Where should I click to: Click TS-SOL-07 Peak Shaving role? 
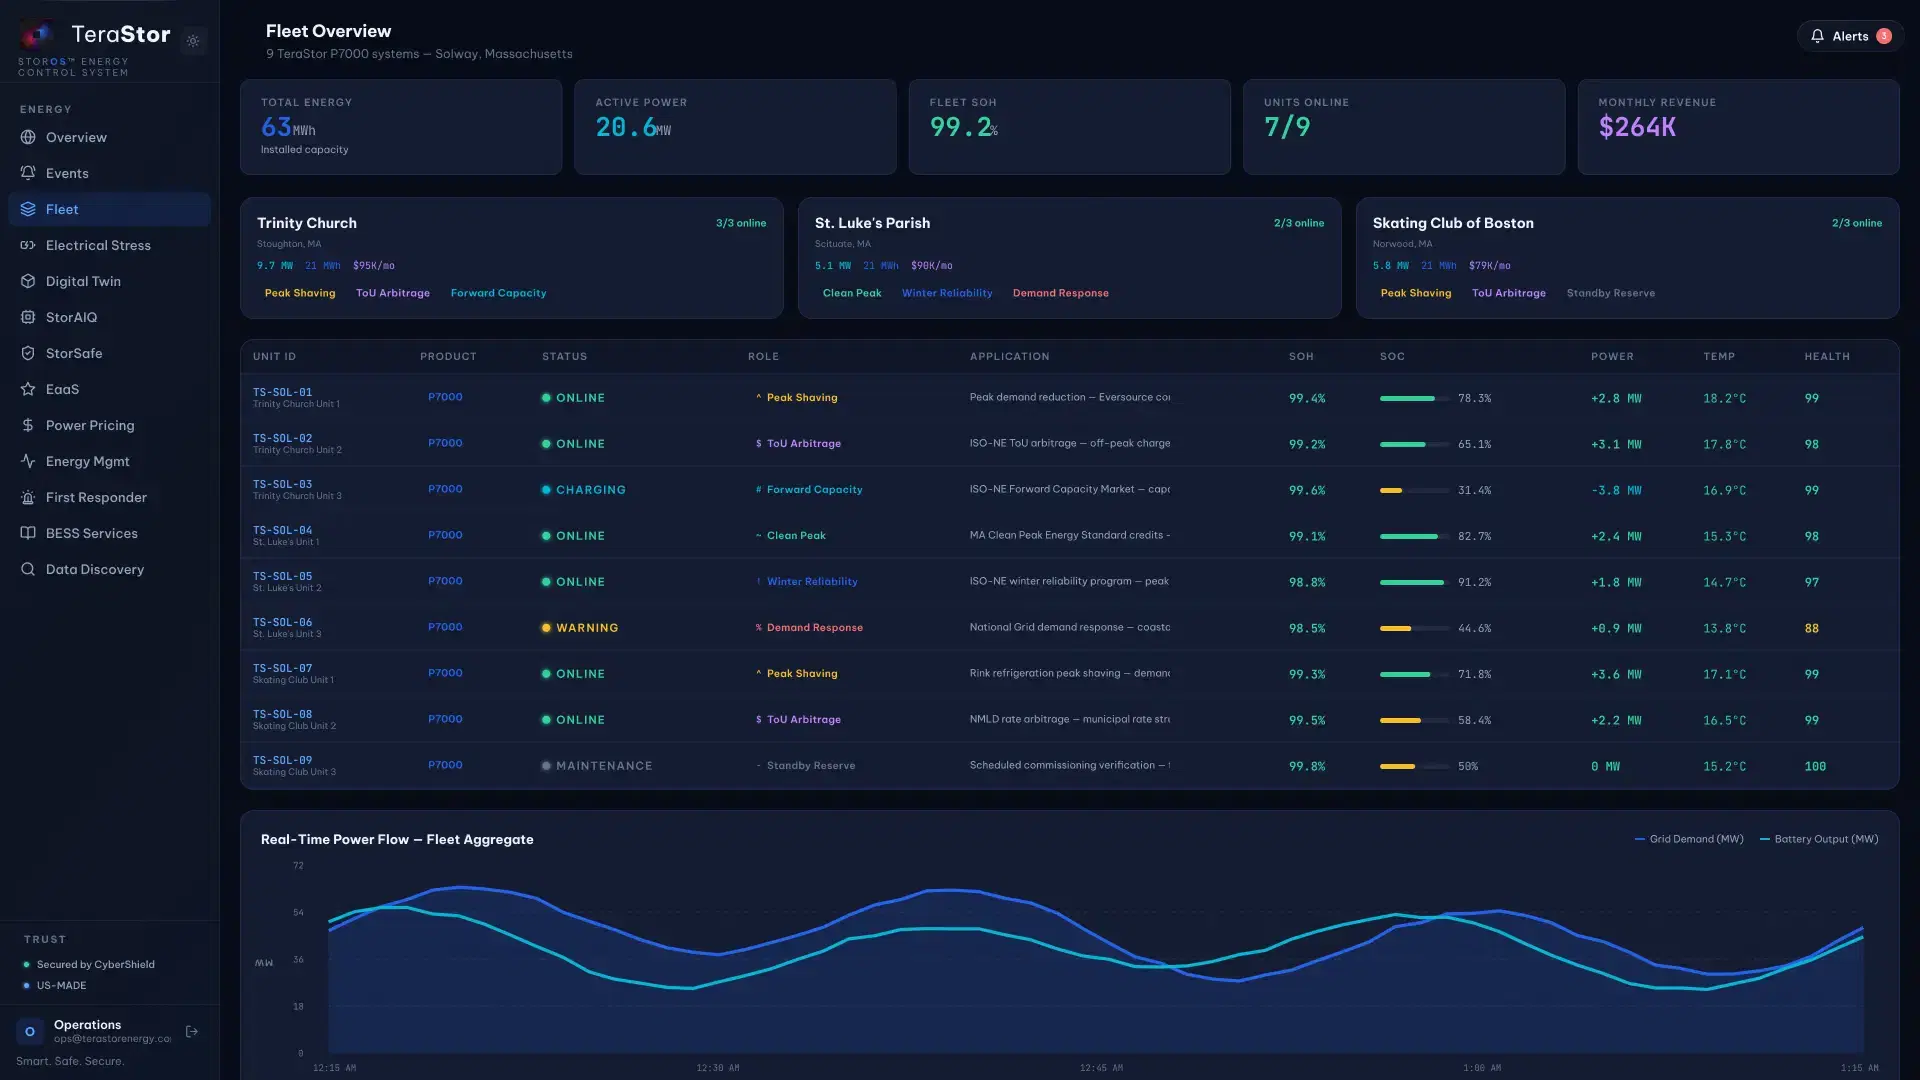(796, 674)
